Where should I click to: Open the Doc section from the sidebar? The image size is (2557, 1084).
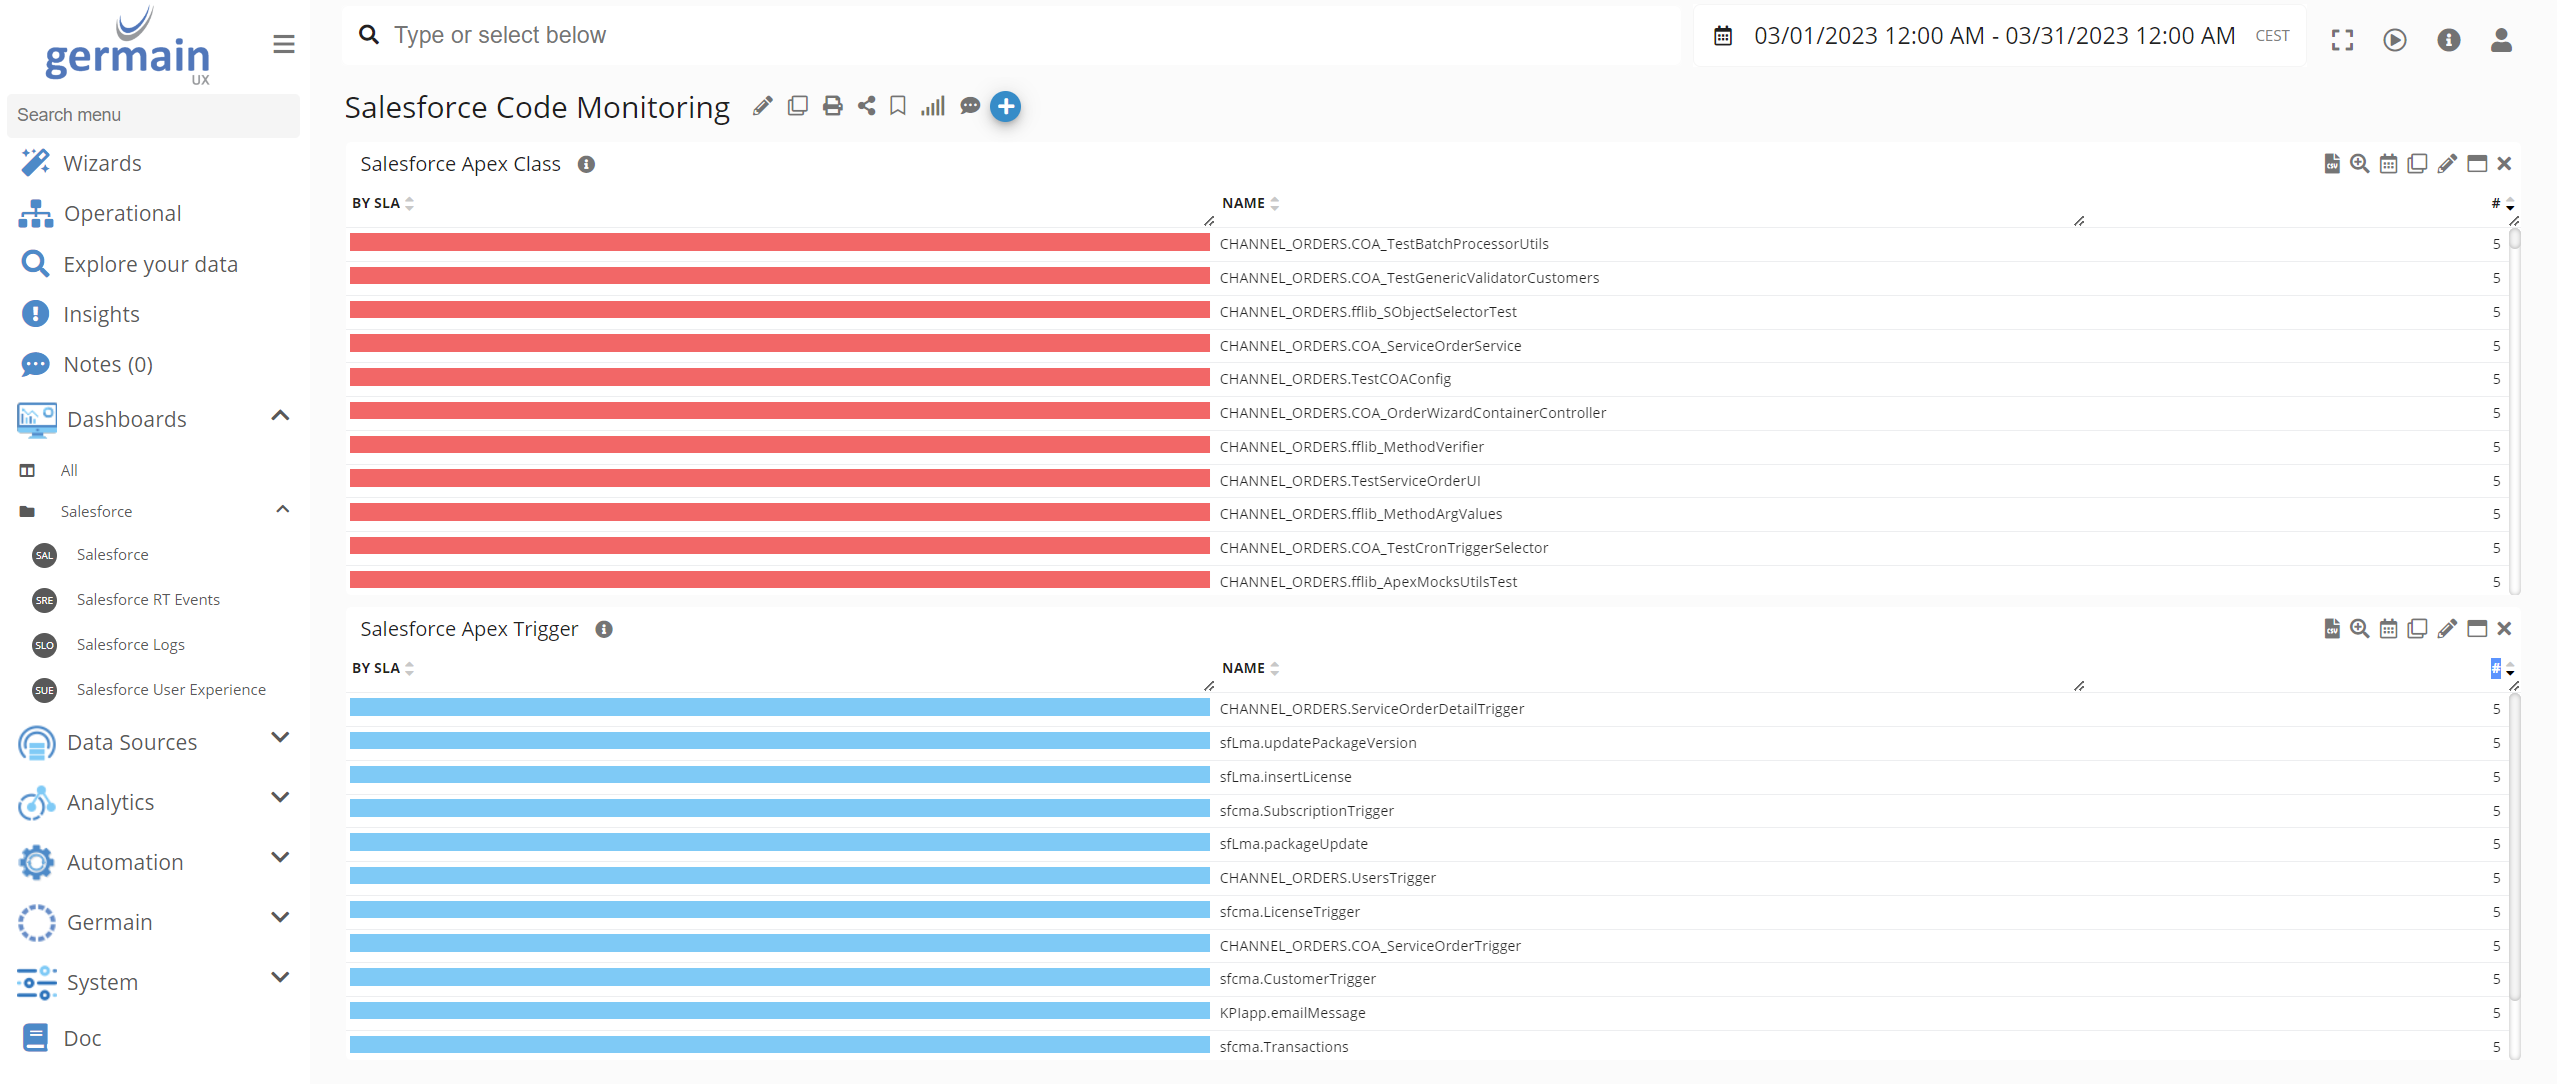[84, 1038]
